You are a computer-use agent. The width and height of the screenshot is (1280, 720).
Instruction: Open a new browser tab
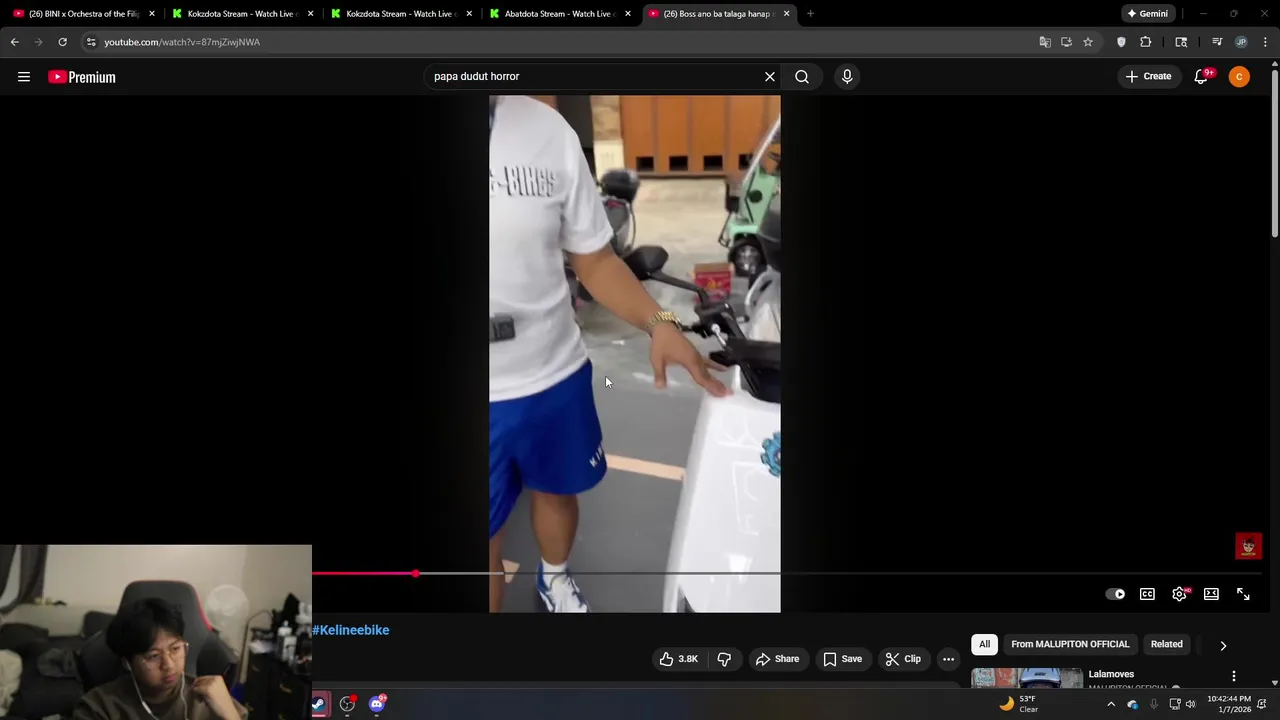click(x=810, y=14)
